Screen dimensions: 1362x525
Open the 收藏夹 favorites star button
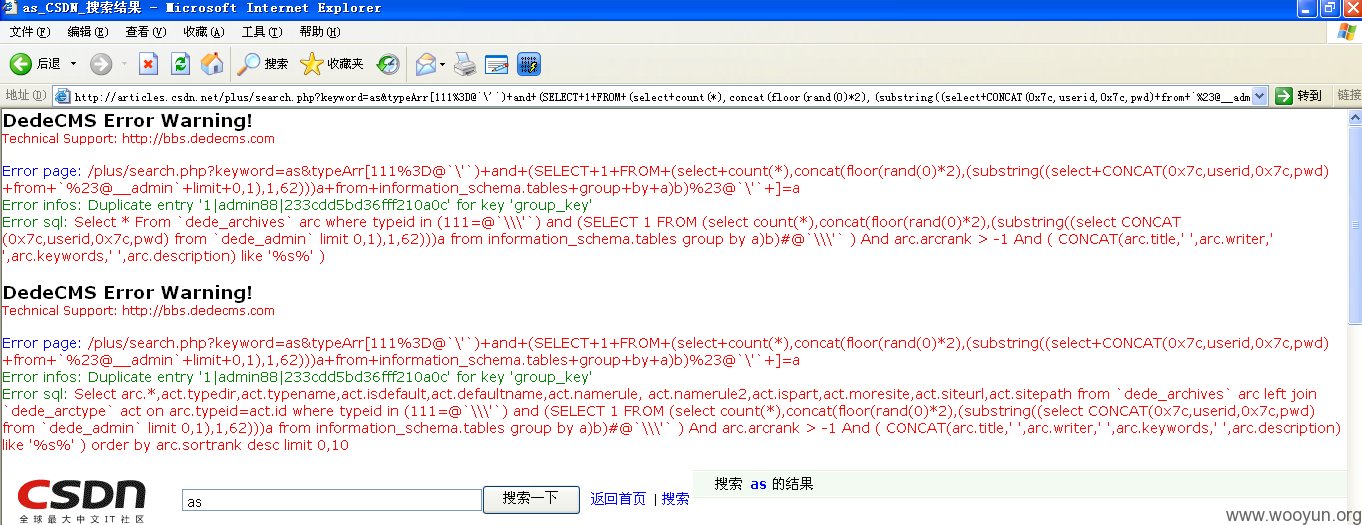pyautogui.click(x=332, y=64)
